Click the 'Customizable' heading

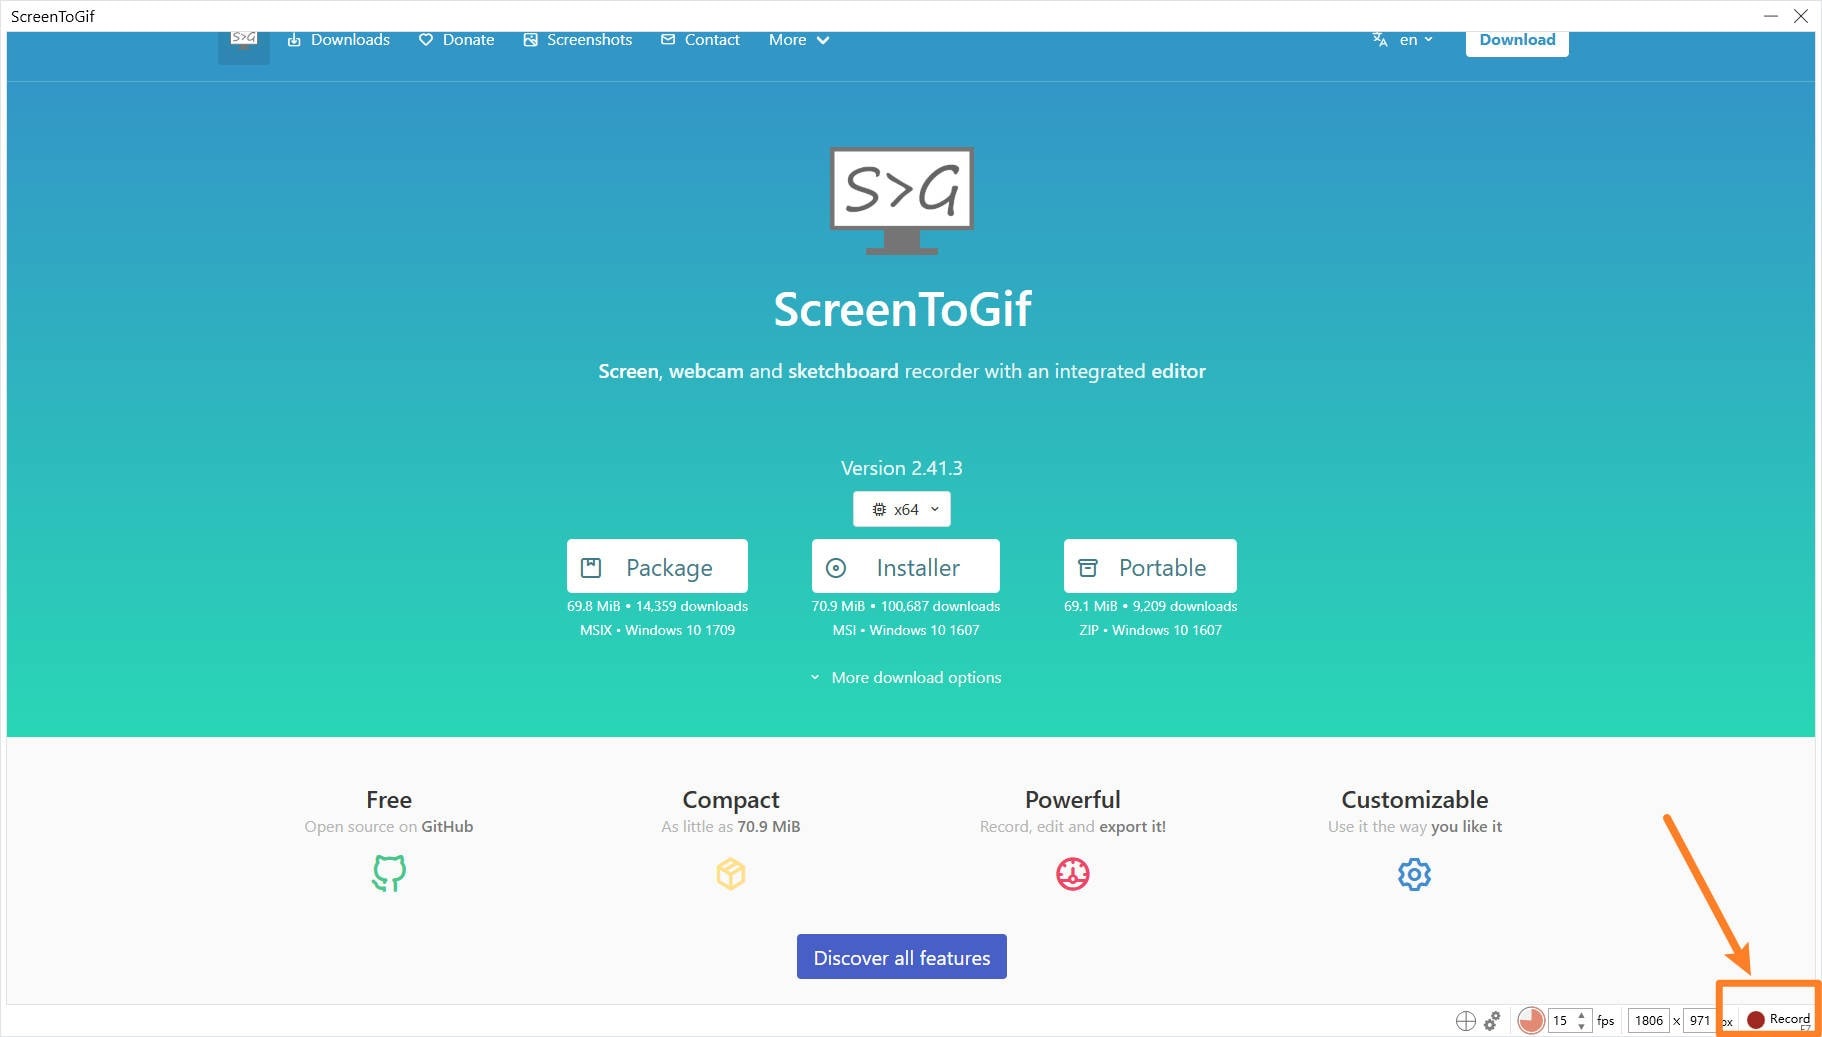click(x=1415, y=800)
